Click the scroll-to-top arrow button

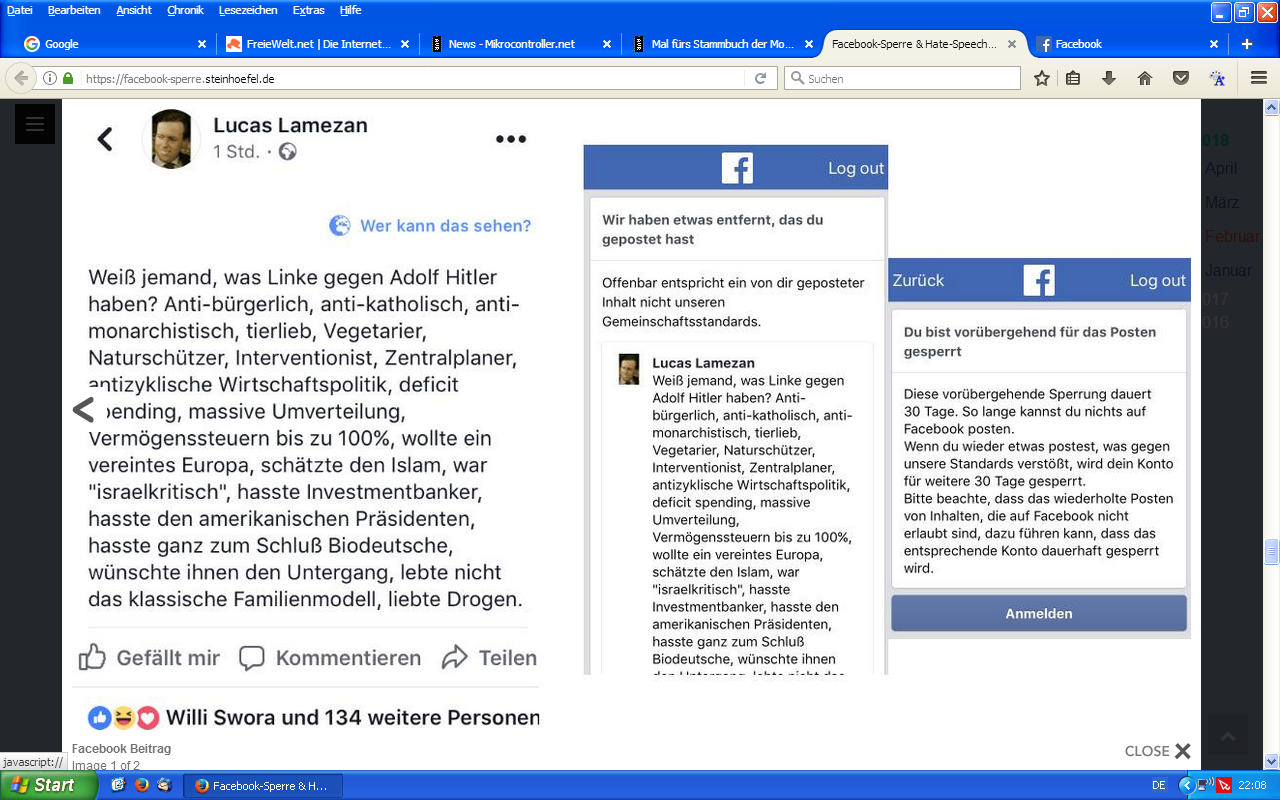[1228, 736]
